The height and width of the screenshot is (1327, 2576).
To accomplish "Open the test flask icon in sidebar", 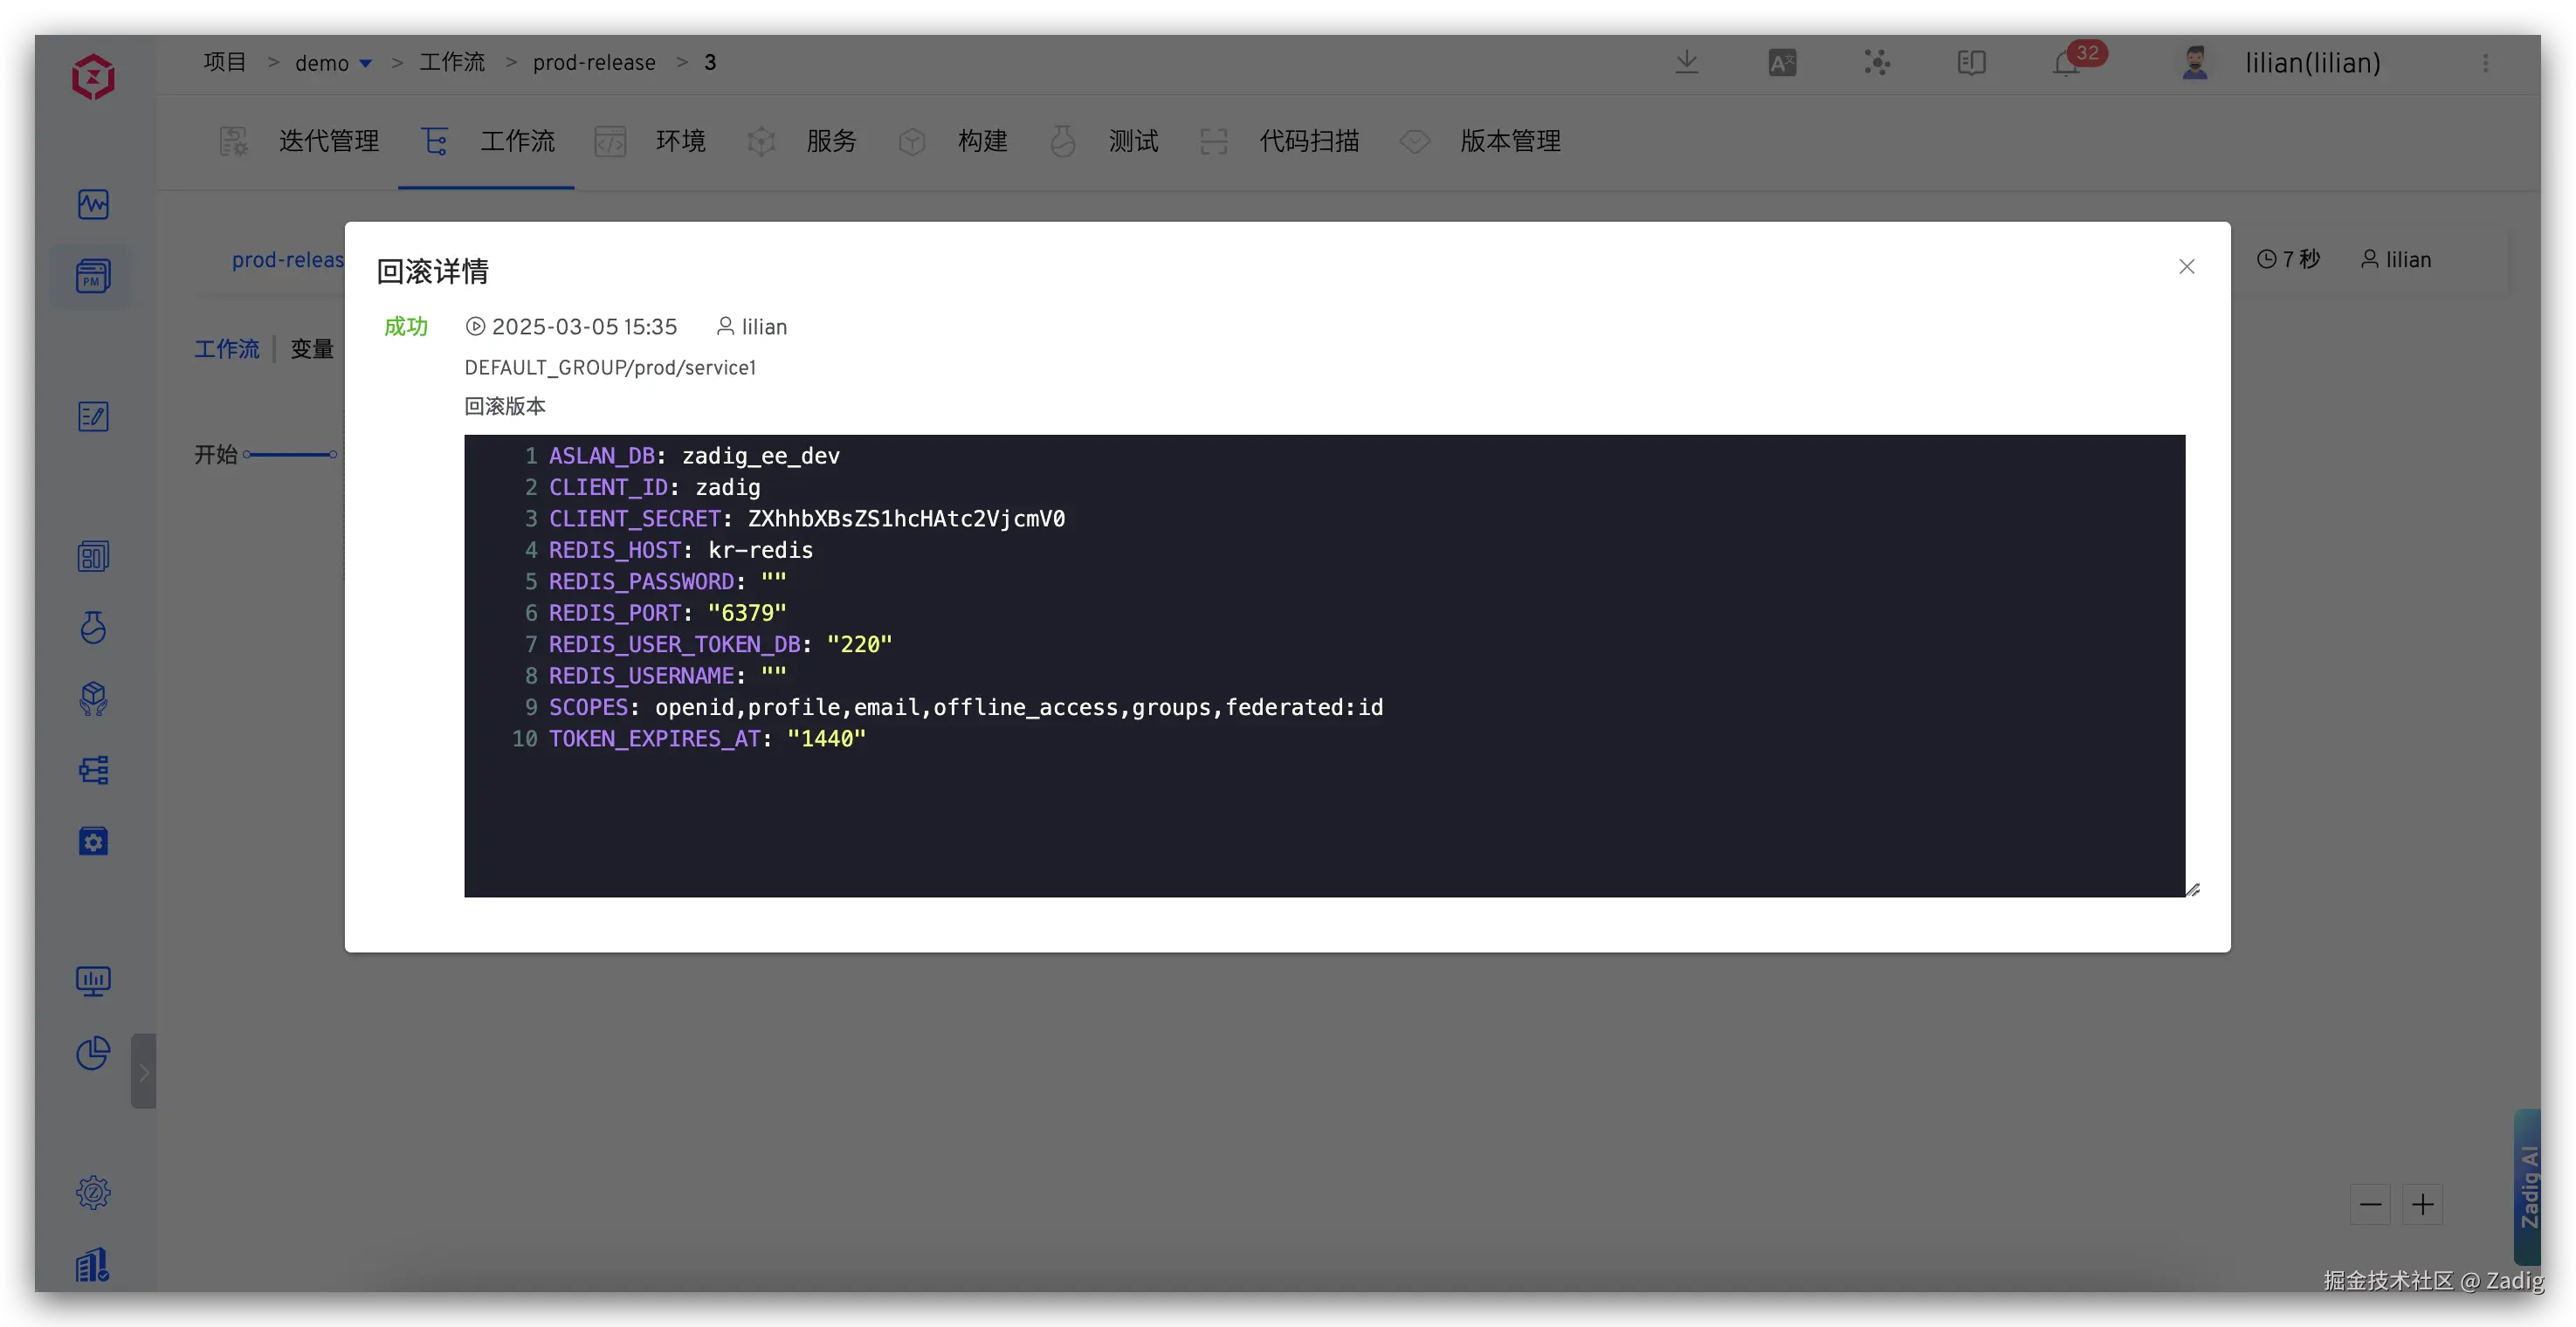I will click(x=93, y=627).
